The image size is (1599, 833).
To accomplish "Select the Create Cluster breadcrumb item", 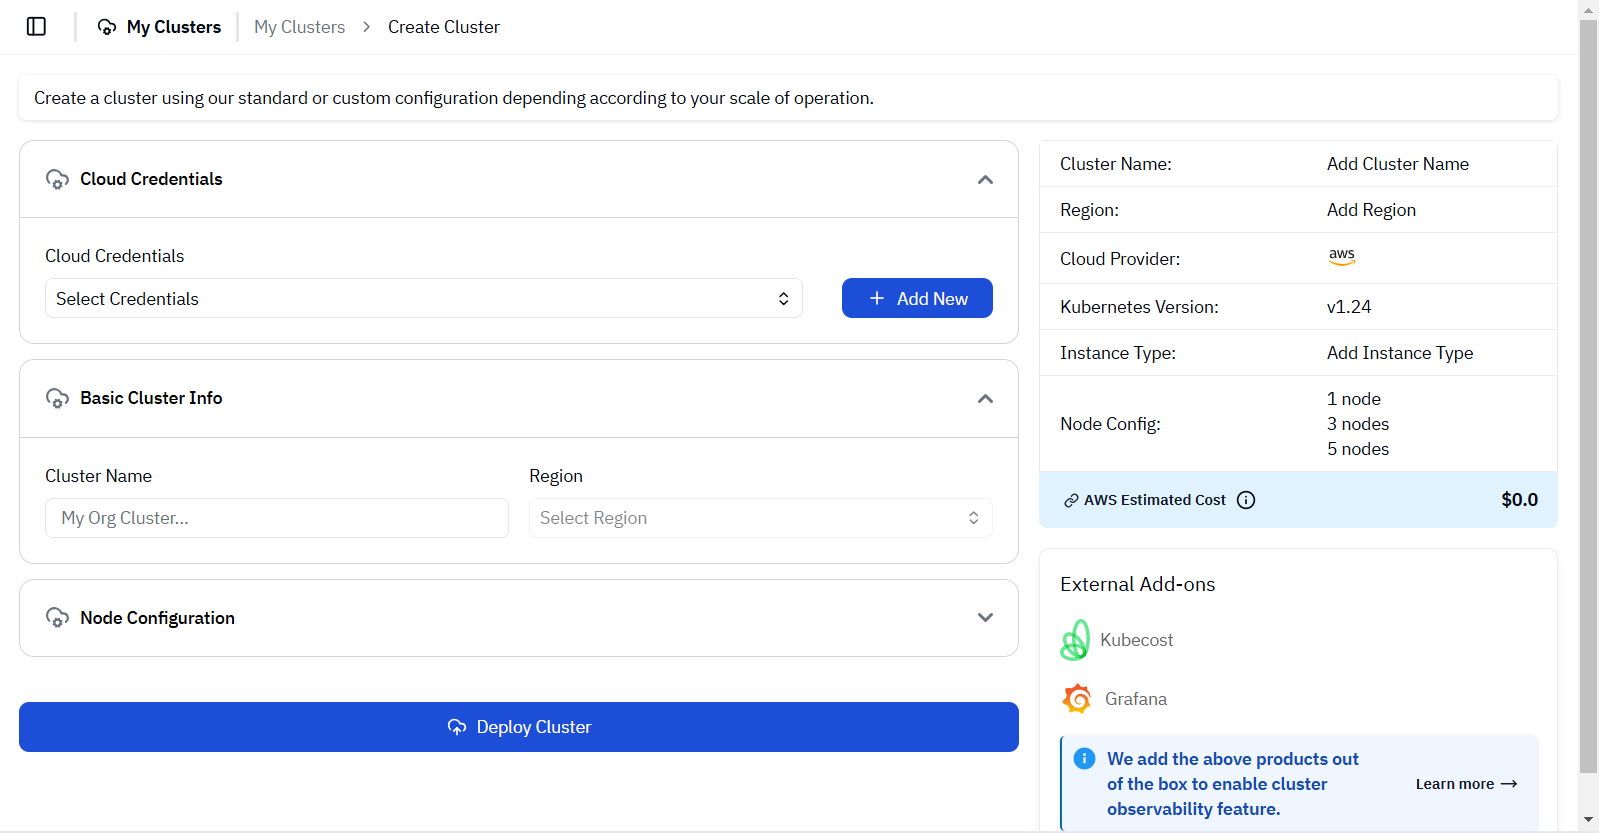I will point(443,27).
